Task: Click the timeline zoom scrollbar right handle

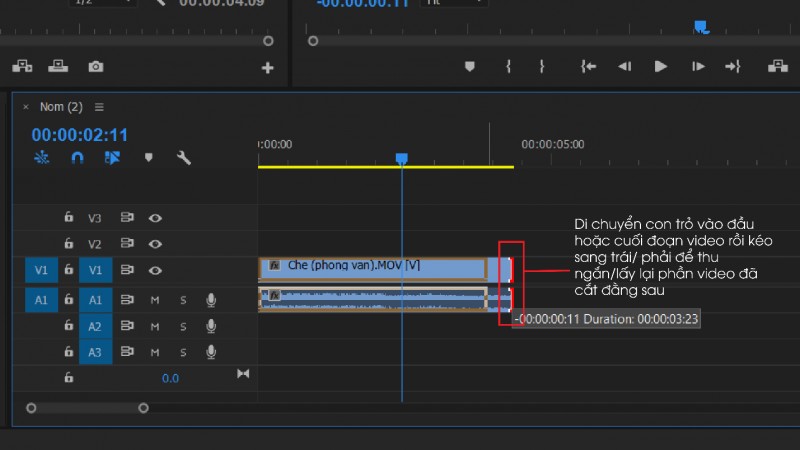Action: point(143,408)
